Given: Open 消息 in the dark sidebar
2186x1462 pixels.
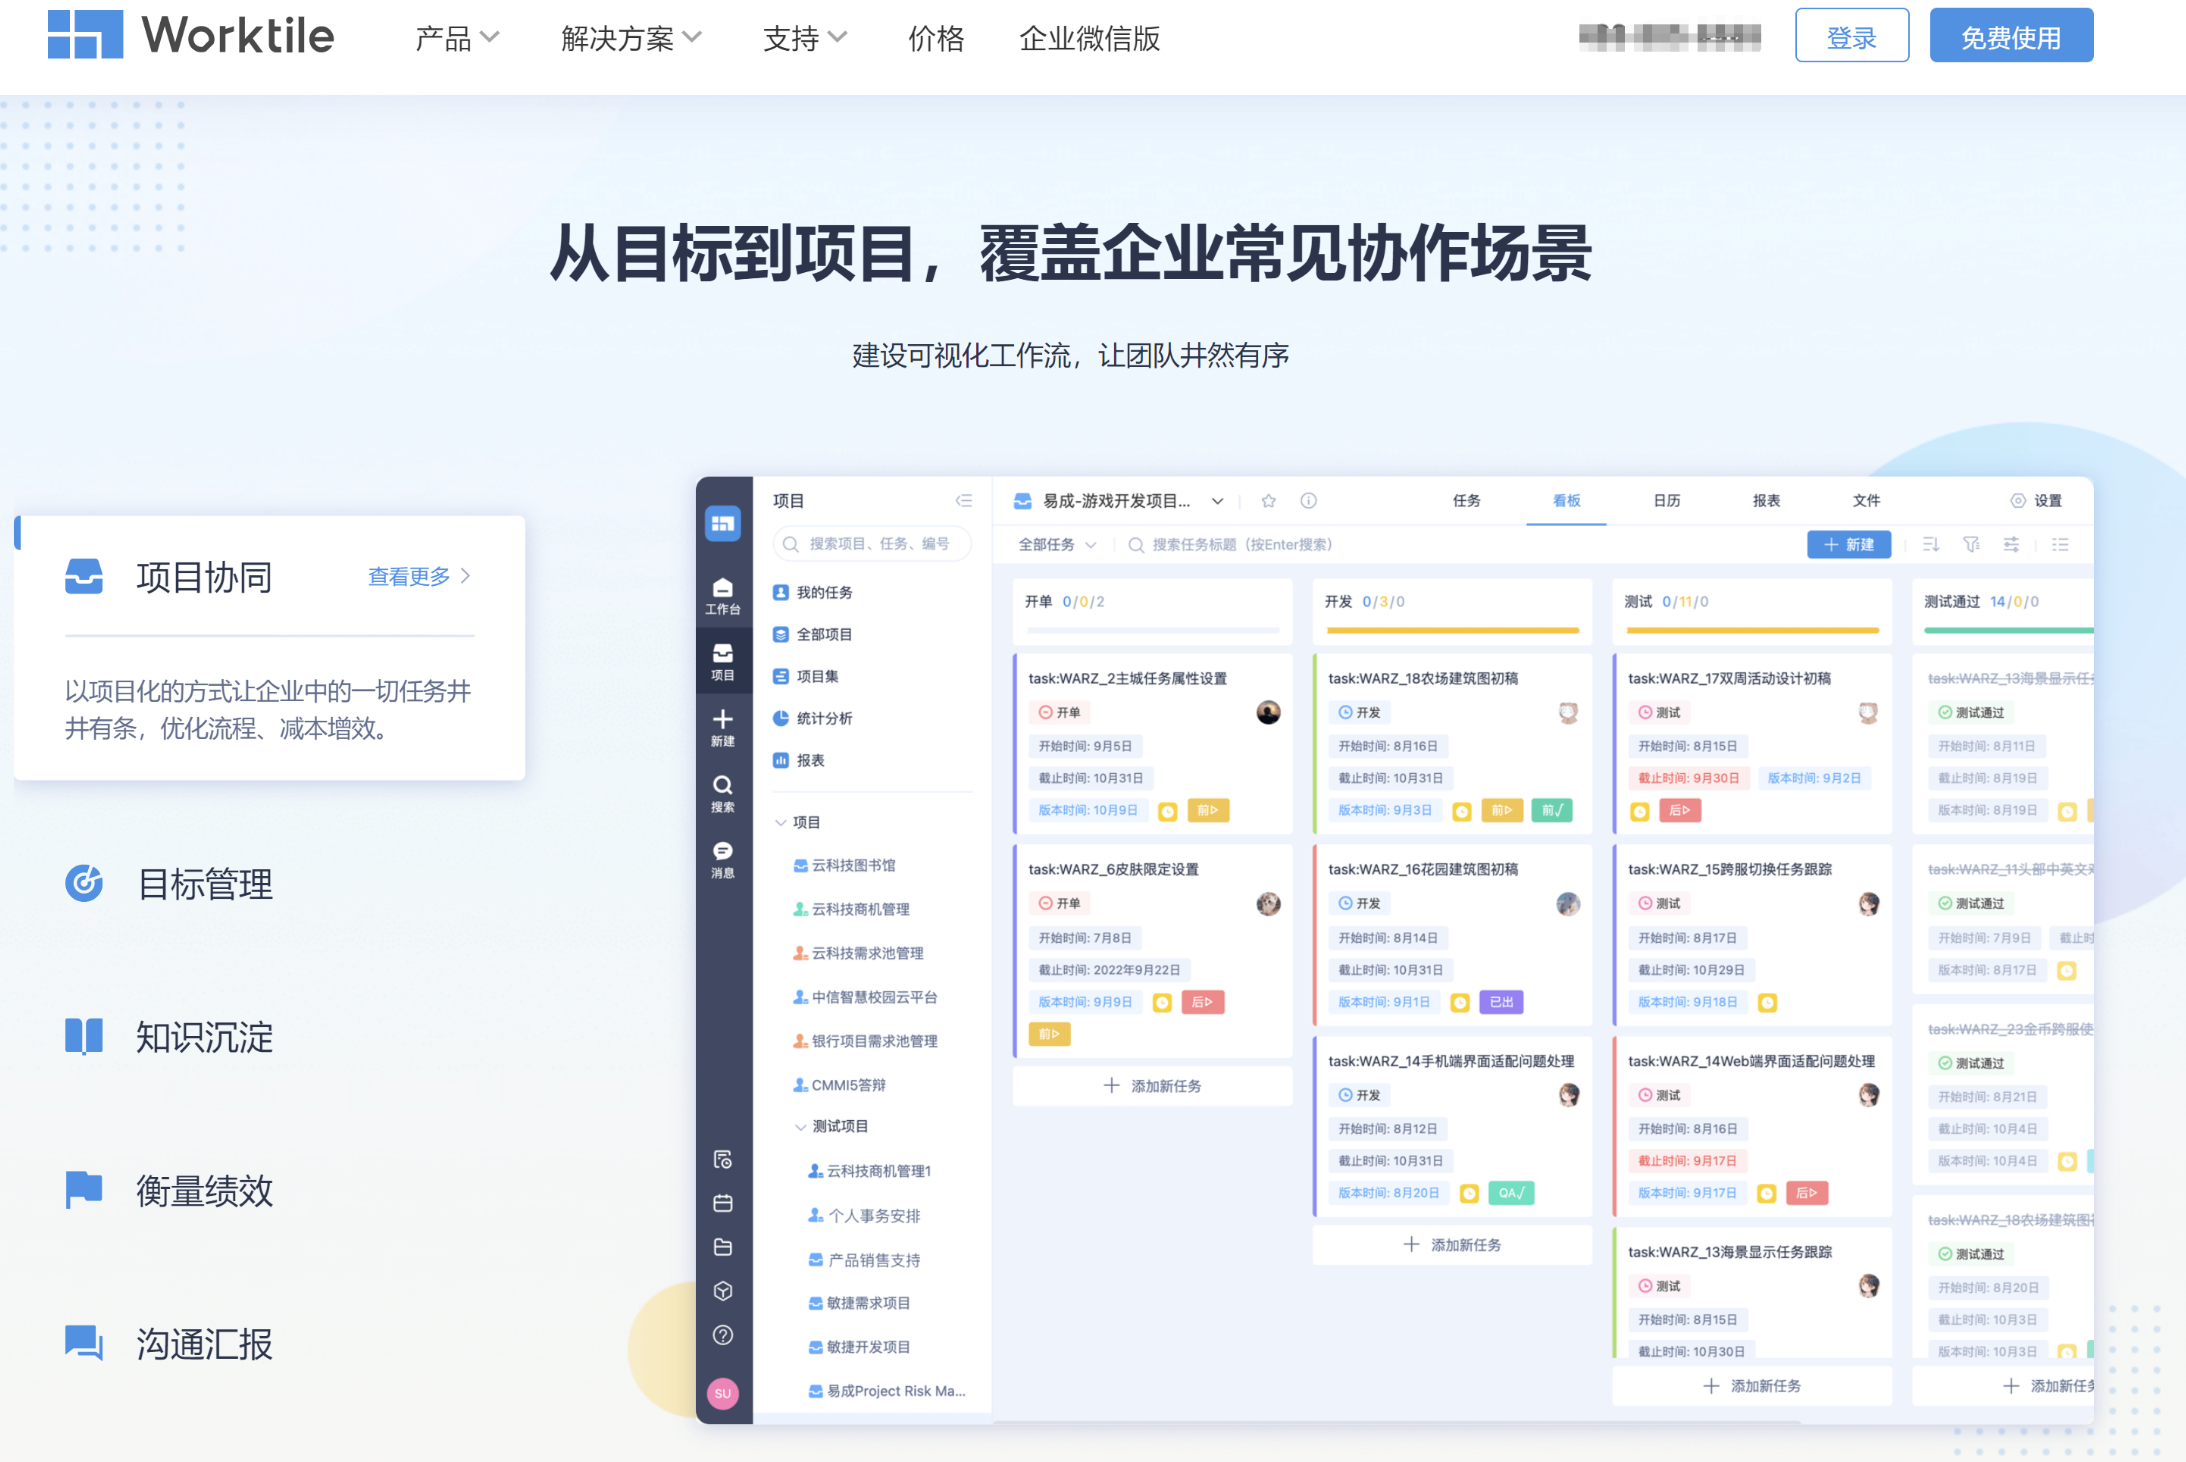Looking at the screenshot, I should (x=723, y=860).
